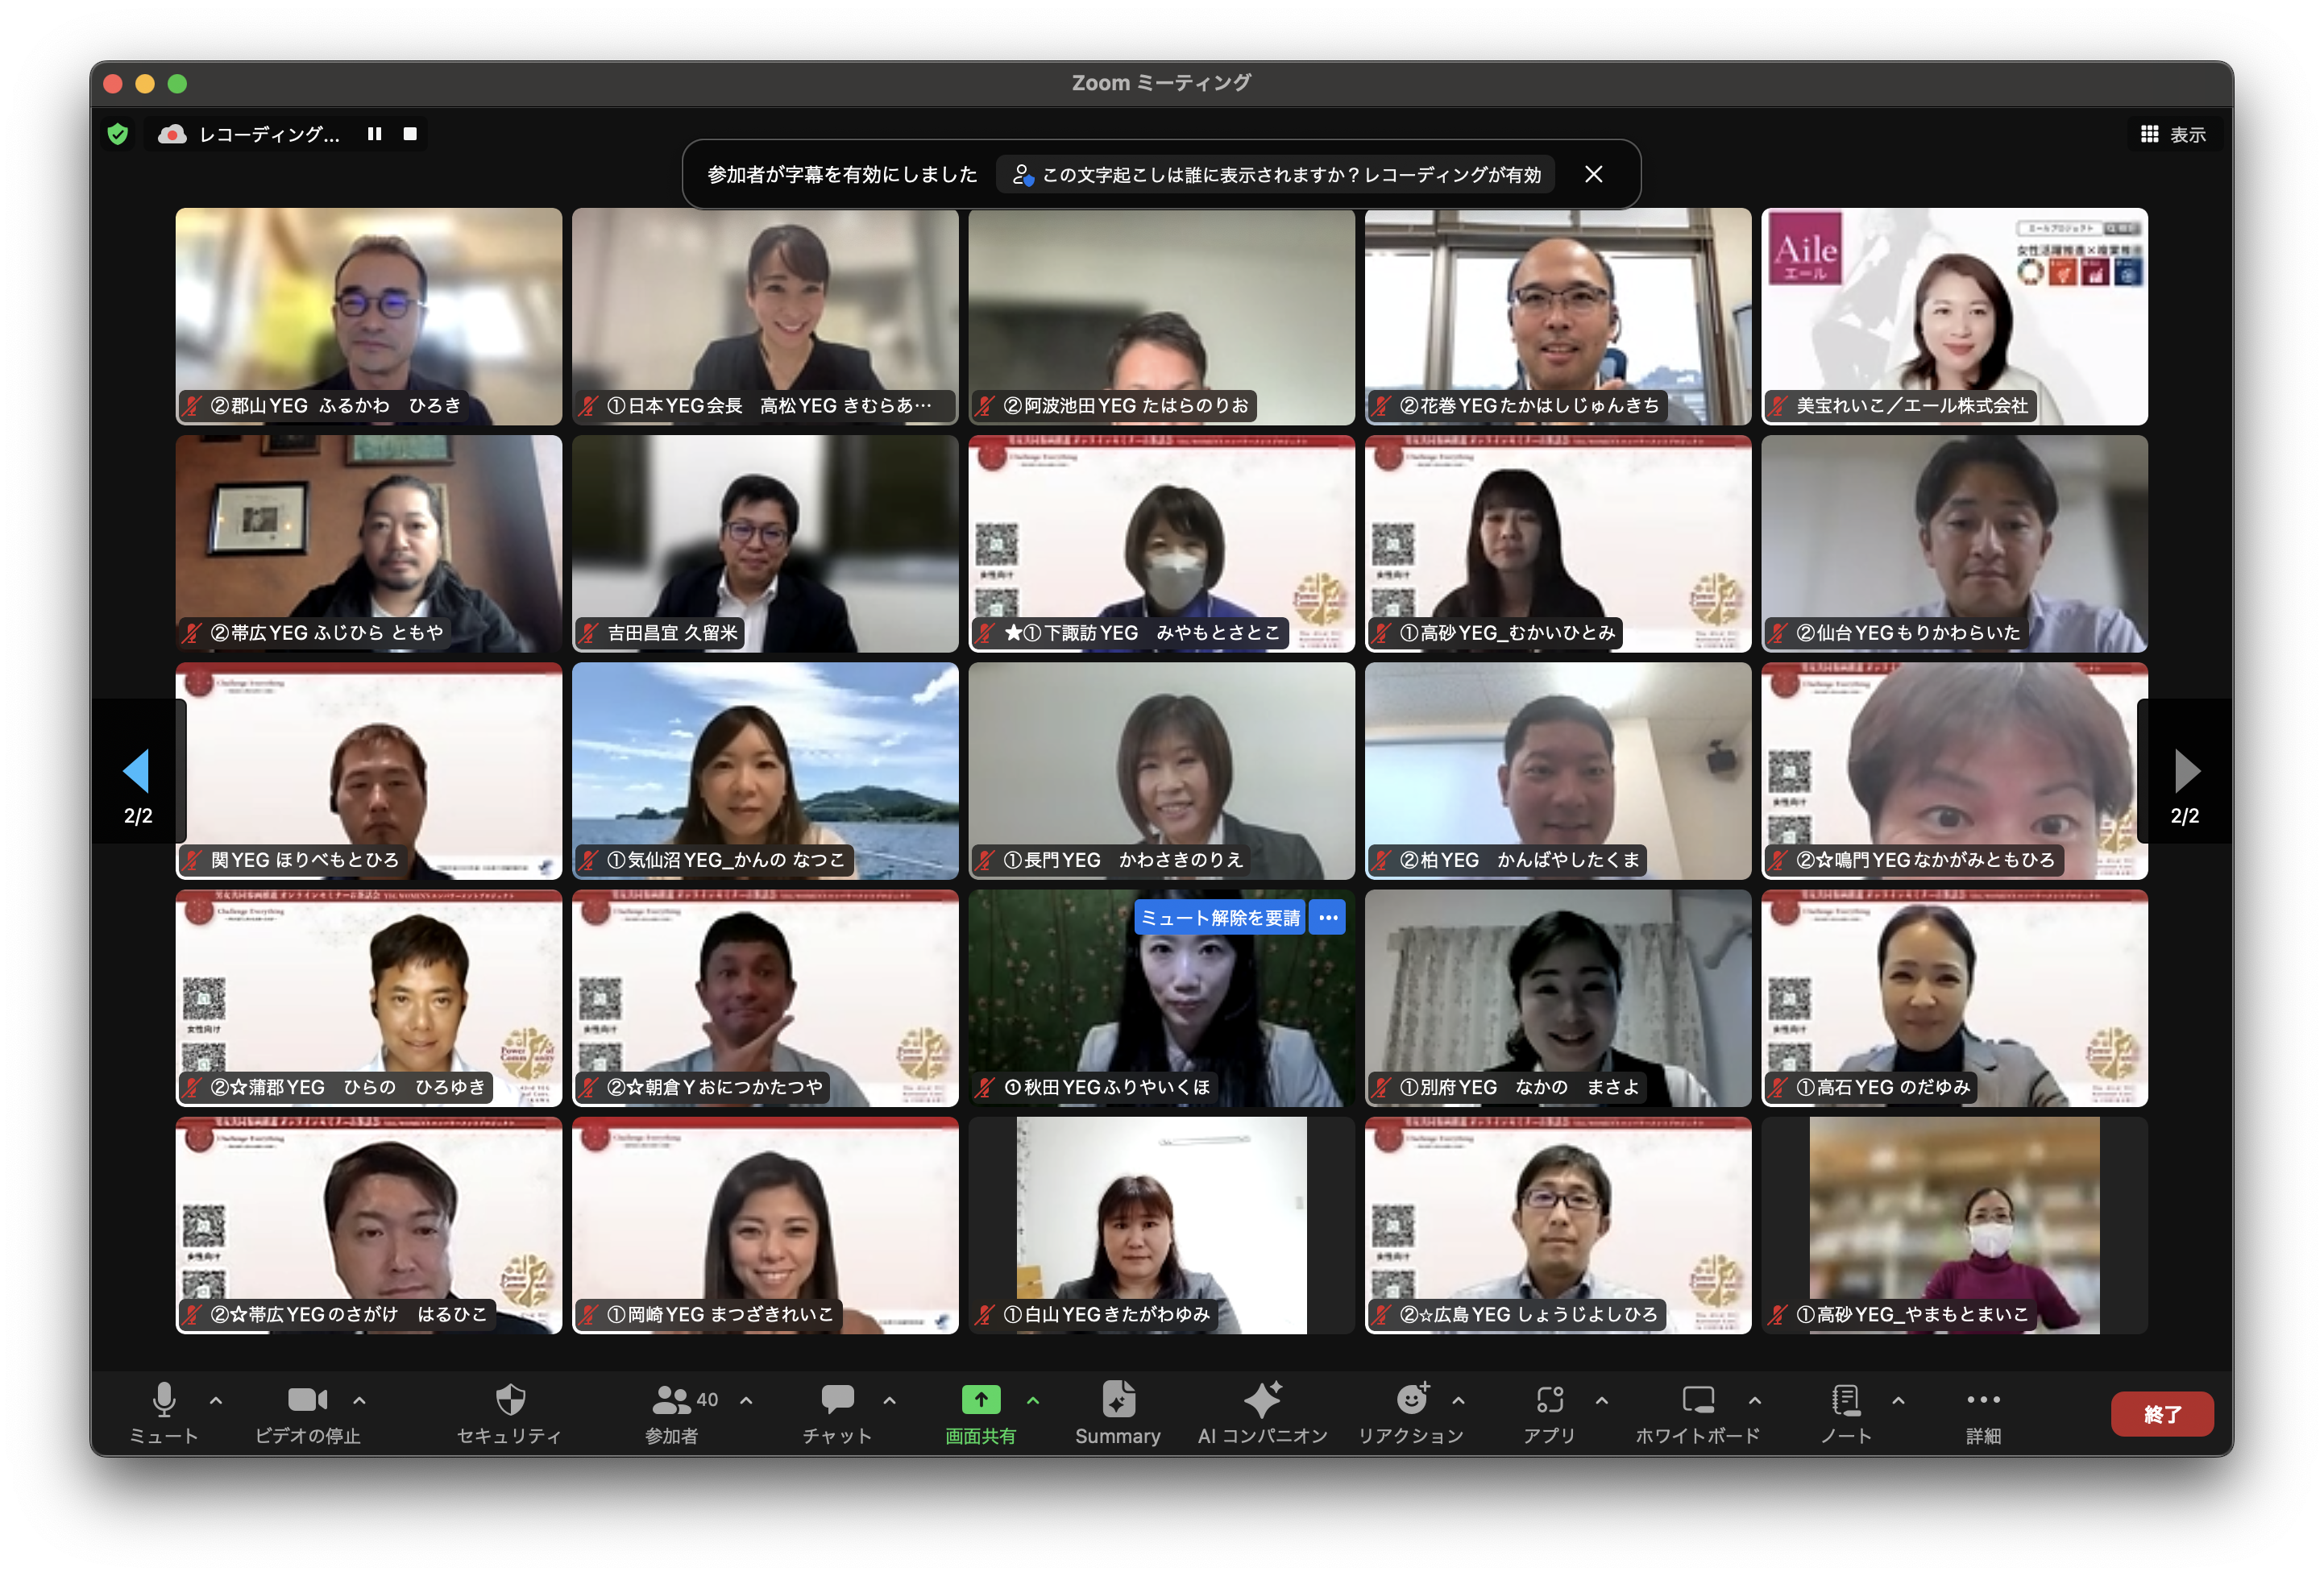Open the ホワイトボード icon
Viewport: 2324px width, 1576px height.
[1697, 1399]
